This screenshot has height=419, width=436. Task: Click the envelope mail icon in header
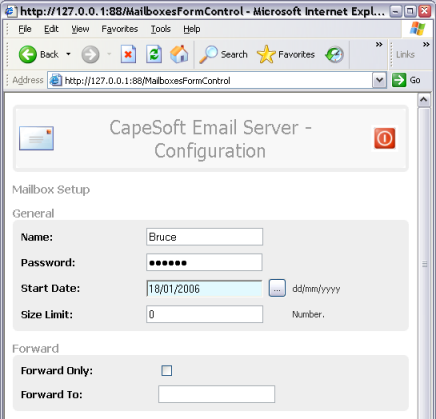pos(36,138)
